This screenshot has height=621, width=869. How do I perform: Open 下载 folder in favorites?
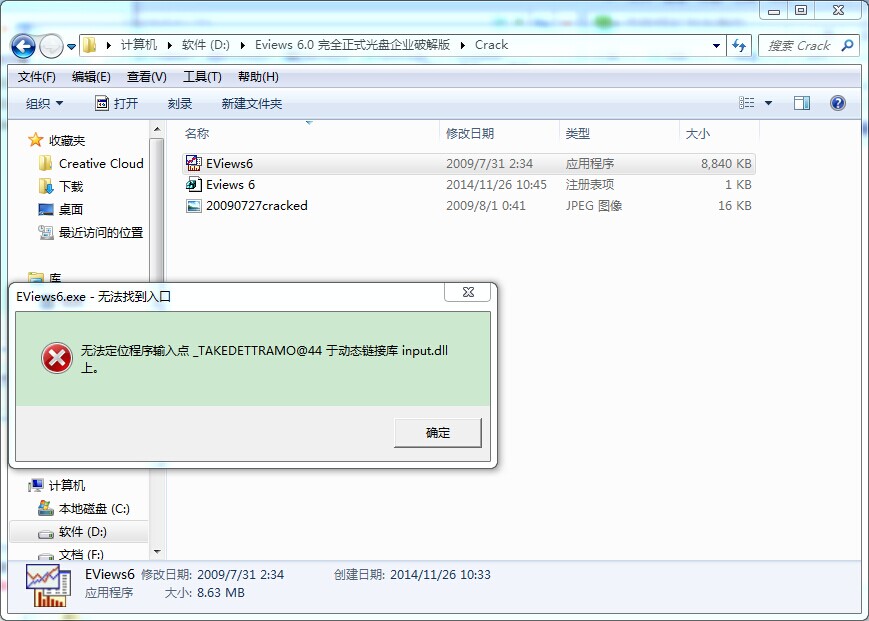(71, 187)
